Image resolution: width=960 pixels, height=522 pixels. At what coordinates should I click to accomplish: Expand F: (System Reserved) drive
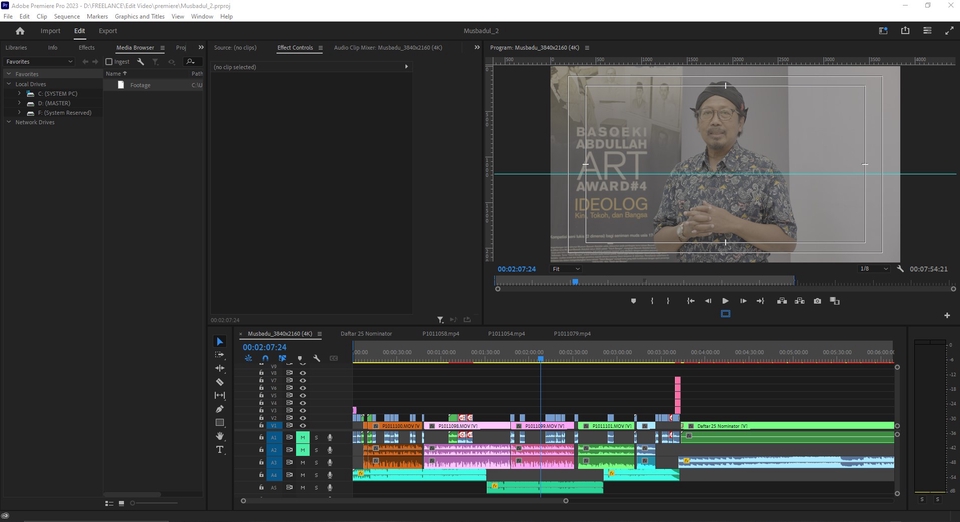pos(19,113)
